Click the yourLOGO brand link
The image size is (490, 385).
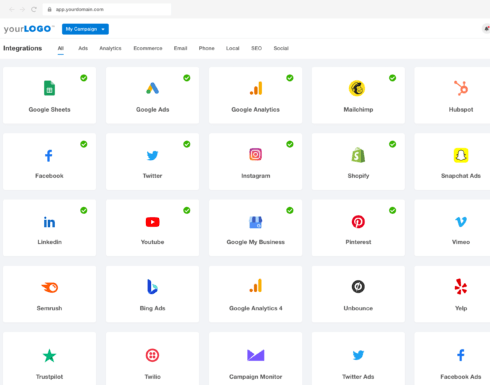click(29, 29)
